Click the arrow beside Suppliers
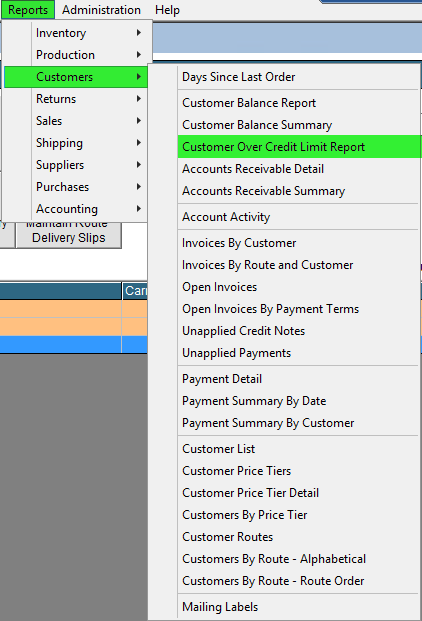The height and width of the screenshot is (621, 422). pos(139,164)
